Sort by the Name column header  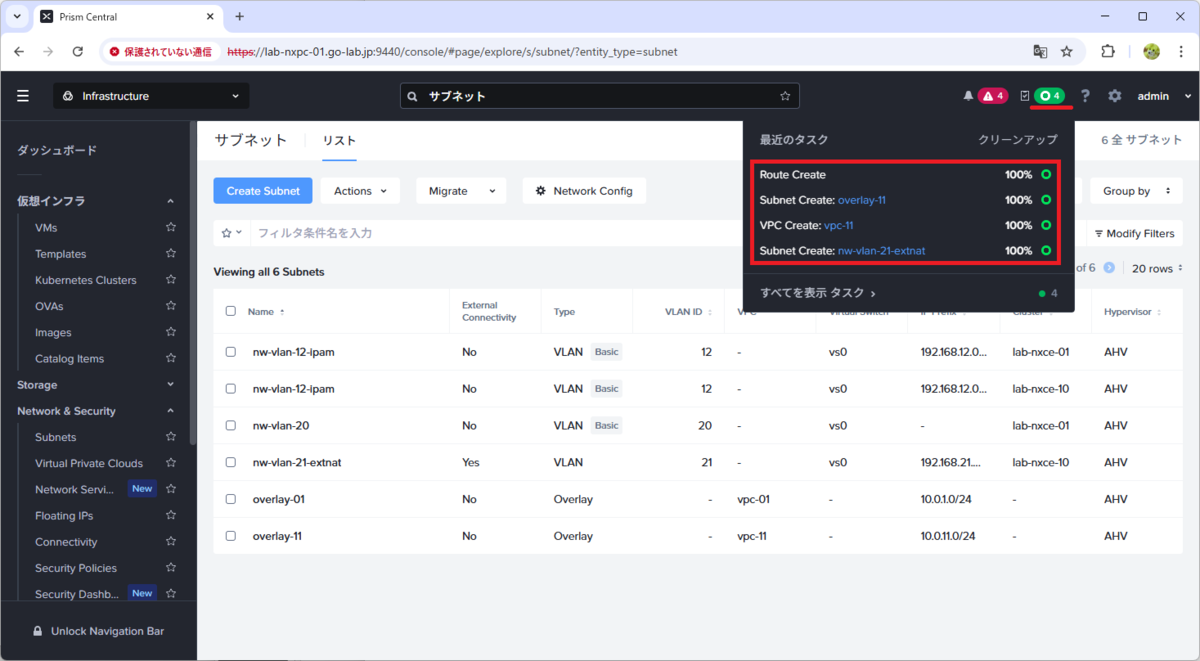(266, 311)
